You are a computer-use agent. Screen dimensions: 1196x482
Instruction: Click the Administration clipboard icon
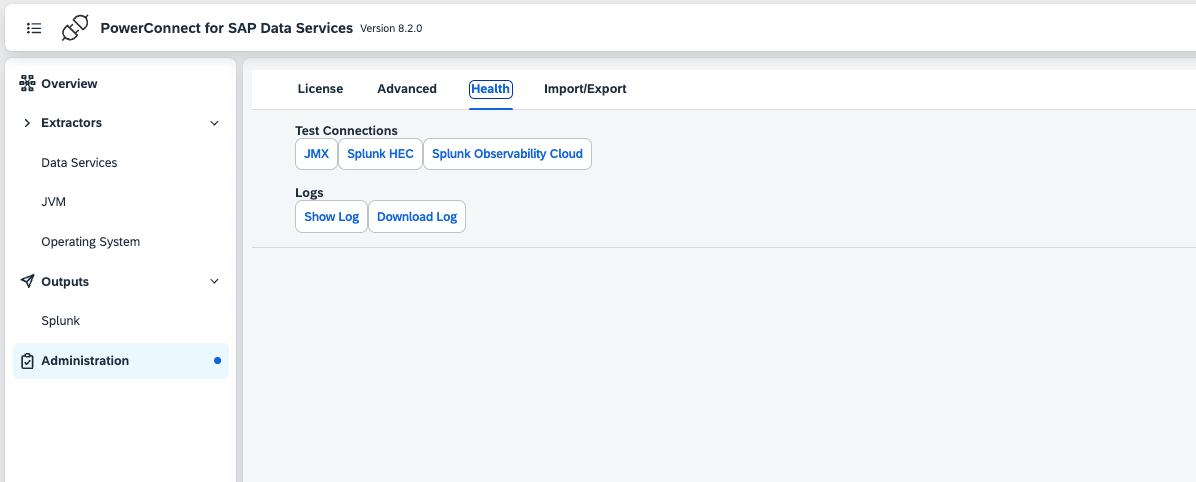[28, 361]
